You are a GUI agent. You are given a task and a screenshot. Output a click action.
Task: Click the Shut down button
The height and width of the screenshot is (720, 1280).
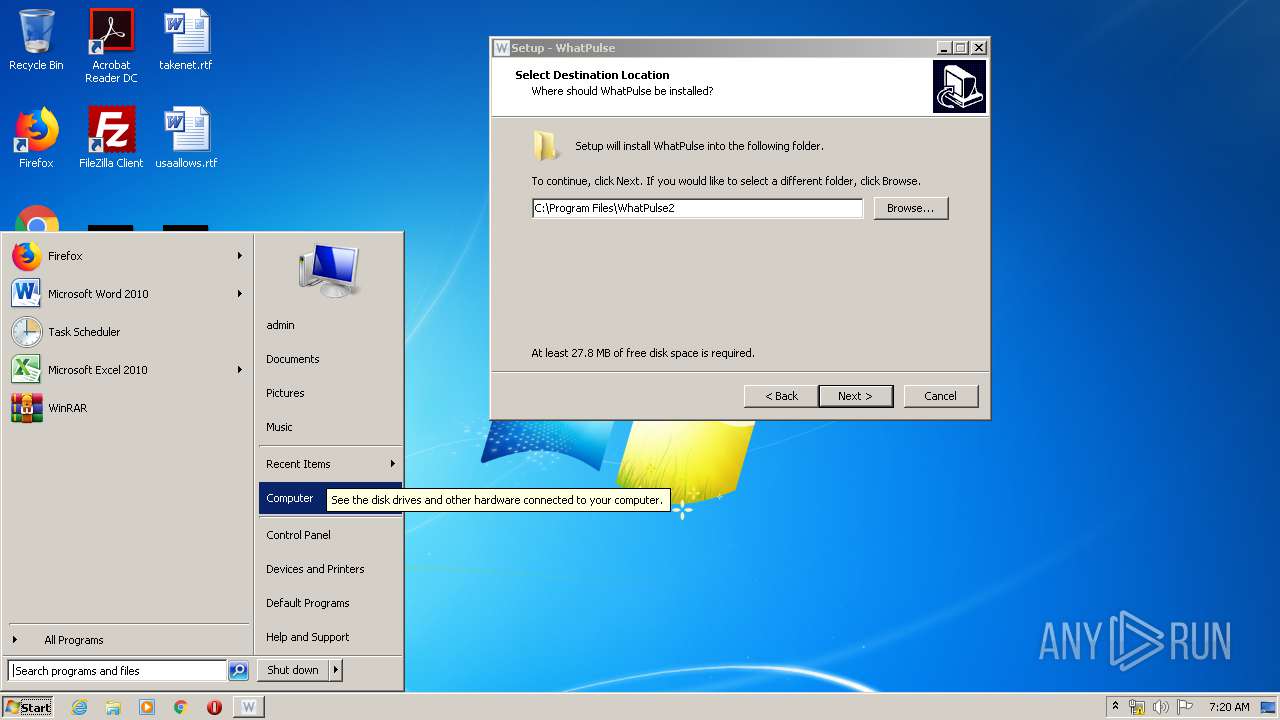pyautogui.click(x=293, y=670)
